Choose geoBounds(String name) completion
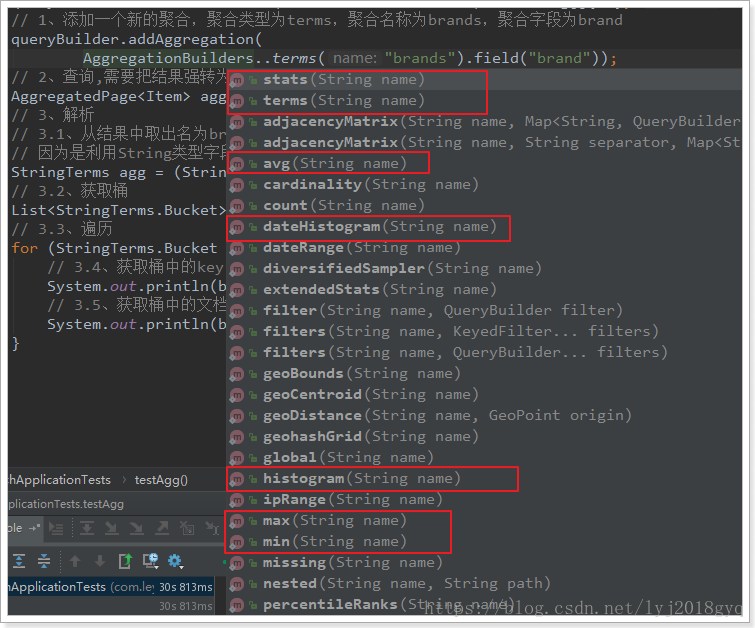The height and width of the screenshot is (628, 755). coord(484,374)
